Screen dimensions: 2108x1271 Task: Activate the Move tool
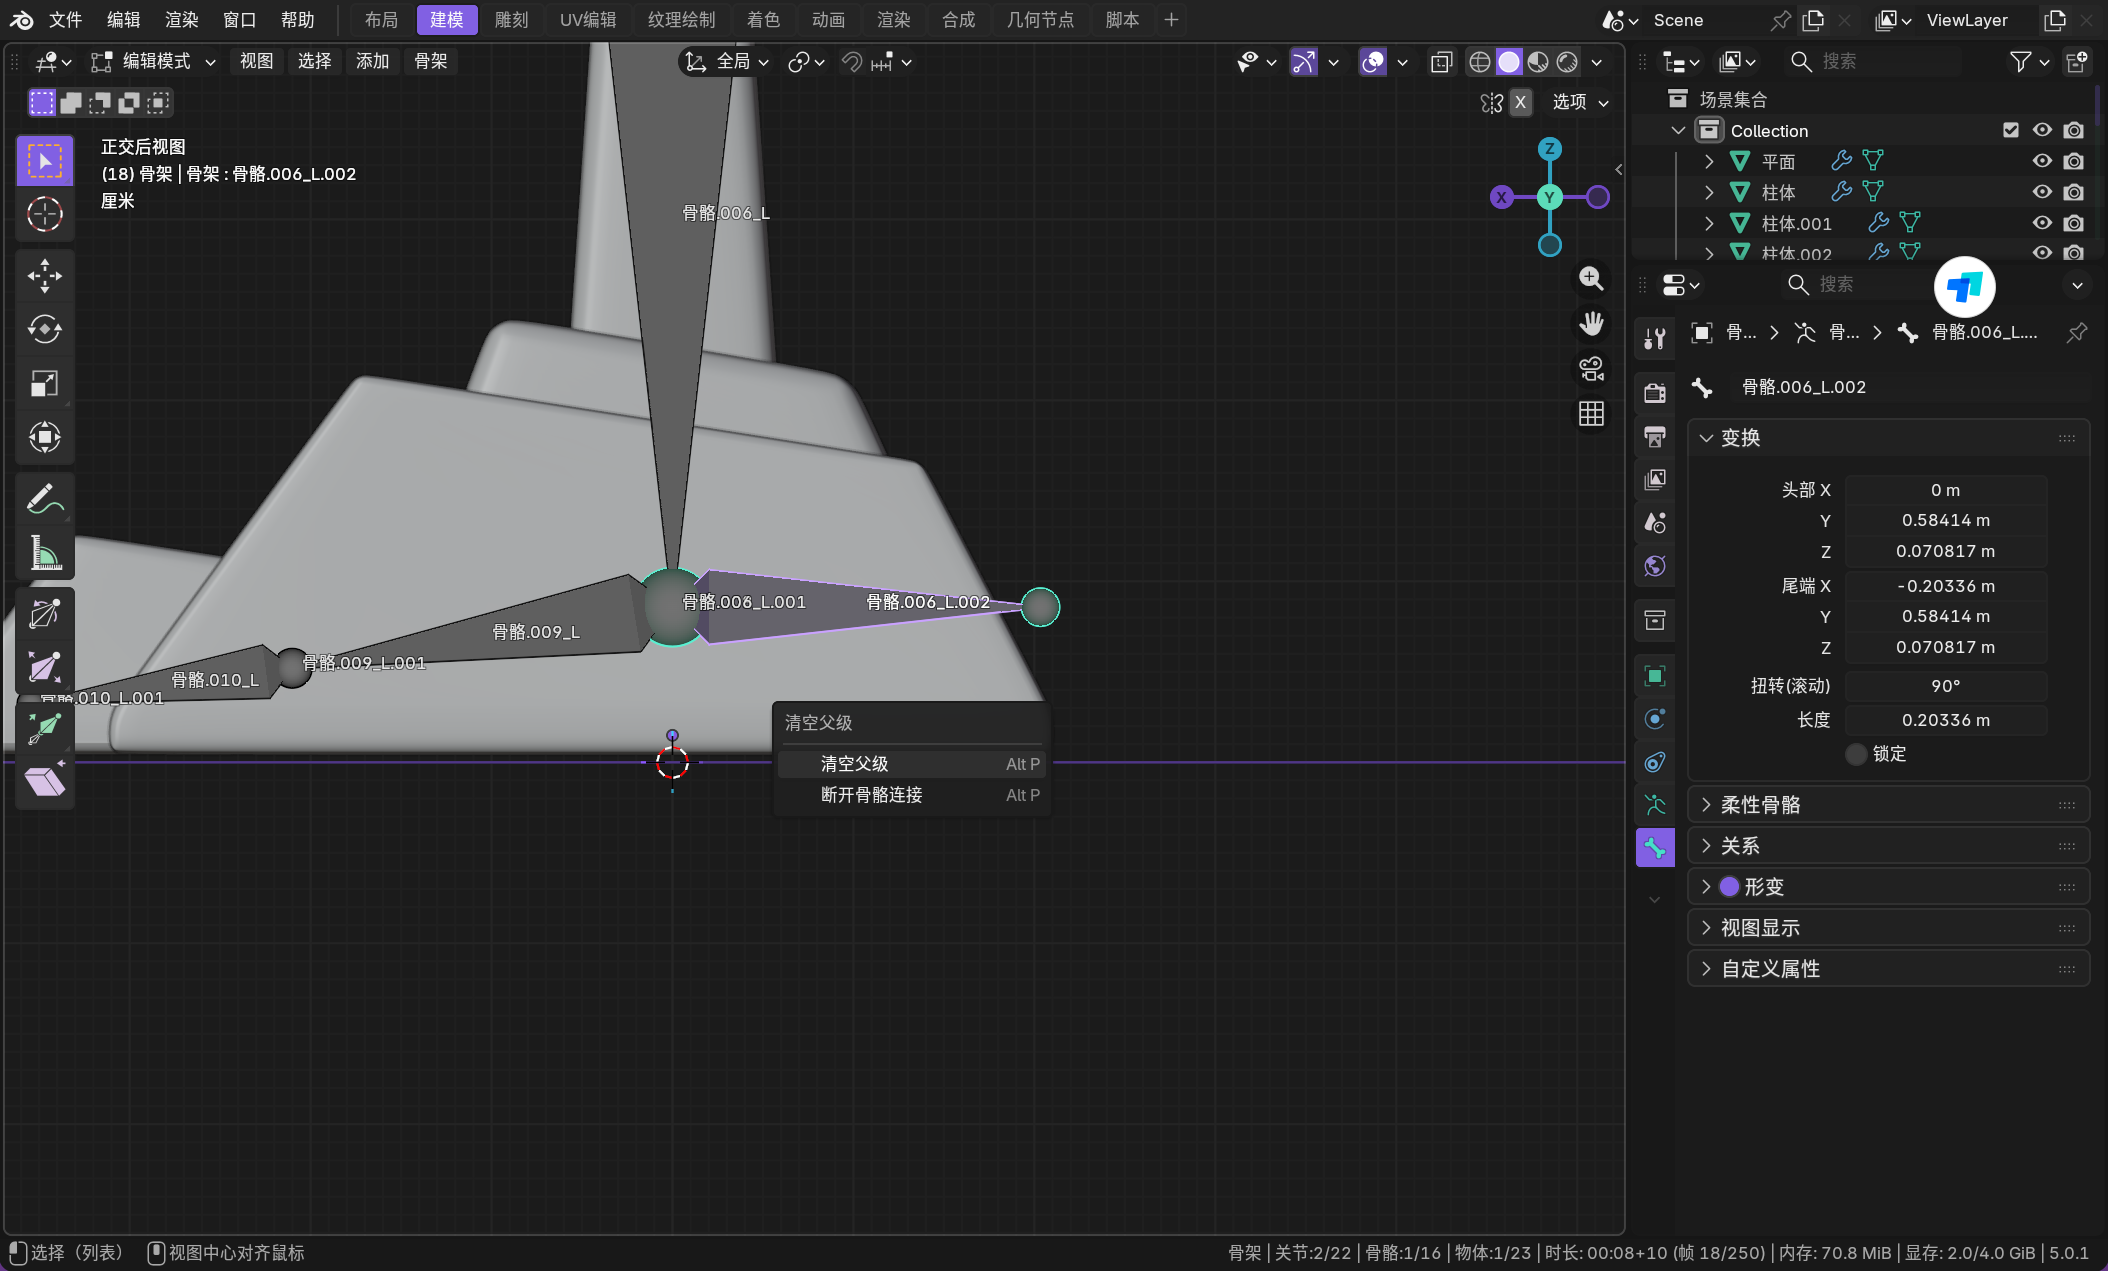coord(44,275)
